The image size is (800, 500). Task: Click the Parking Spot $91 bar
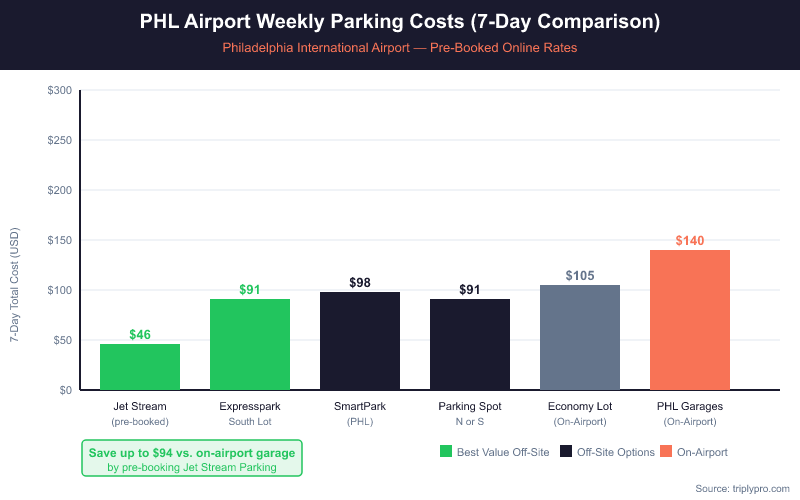[x=470, y=344]
